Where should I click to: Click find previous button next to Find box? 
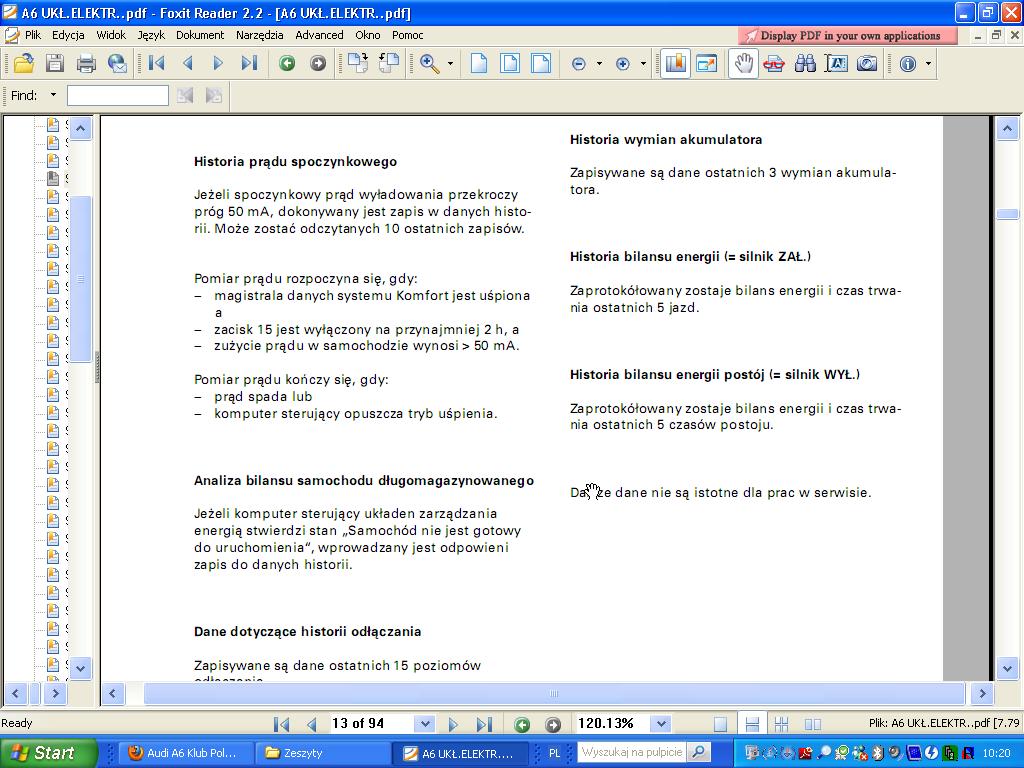pyautogui.click(x=185, y=95)
